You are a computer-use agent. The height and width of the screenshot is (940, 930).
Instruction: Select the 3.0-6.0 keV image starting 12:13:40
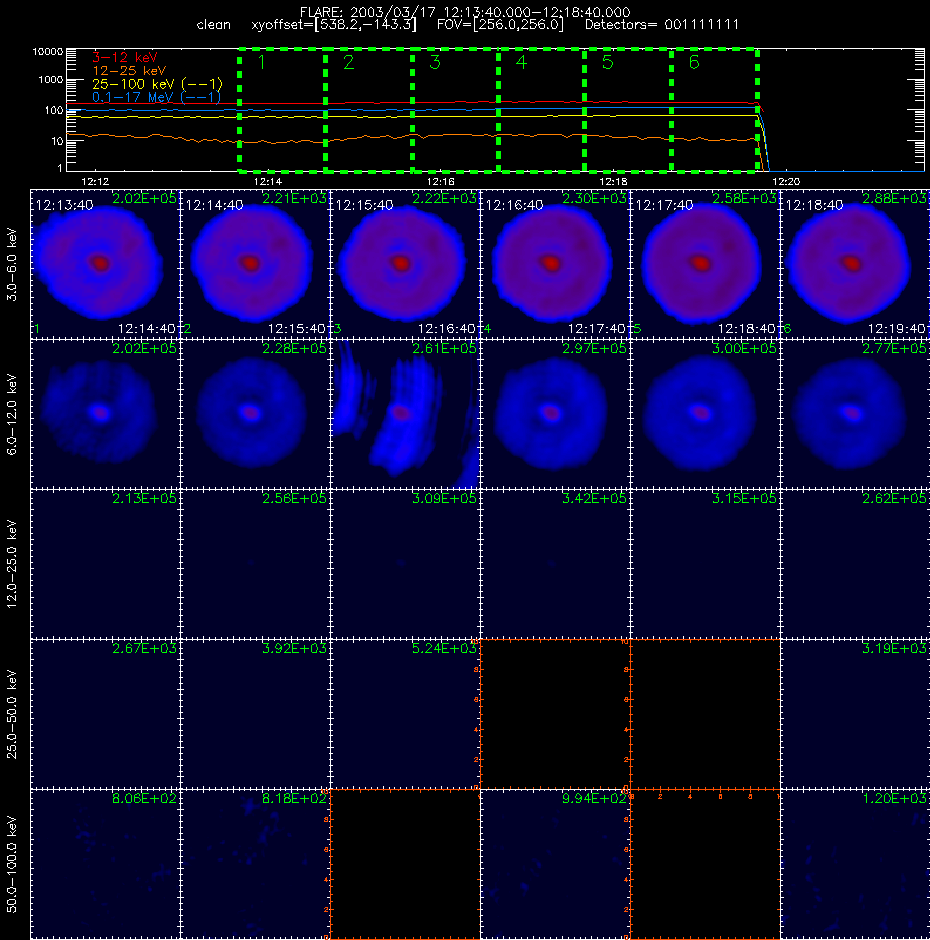(105, 264)
